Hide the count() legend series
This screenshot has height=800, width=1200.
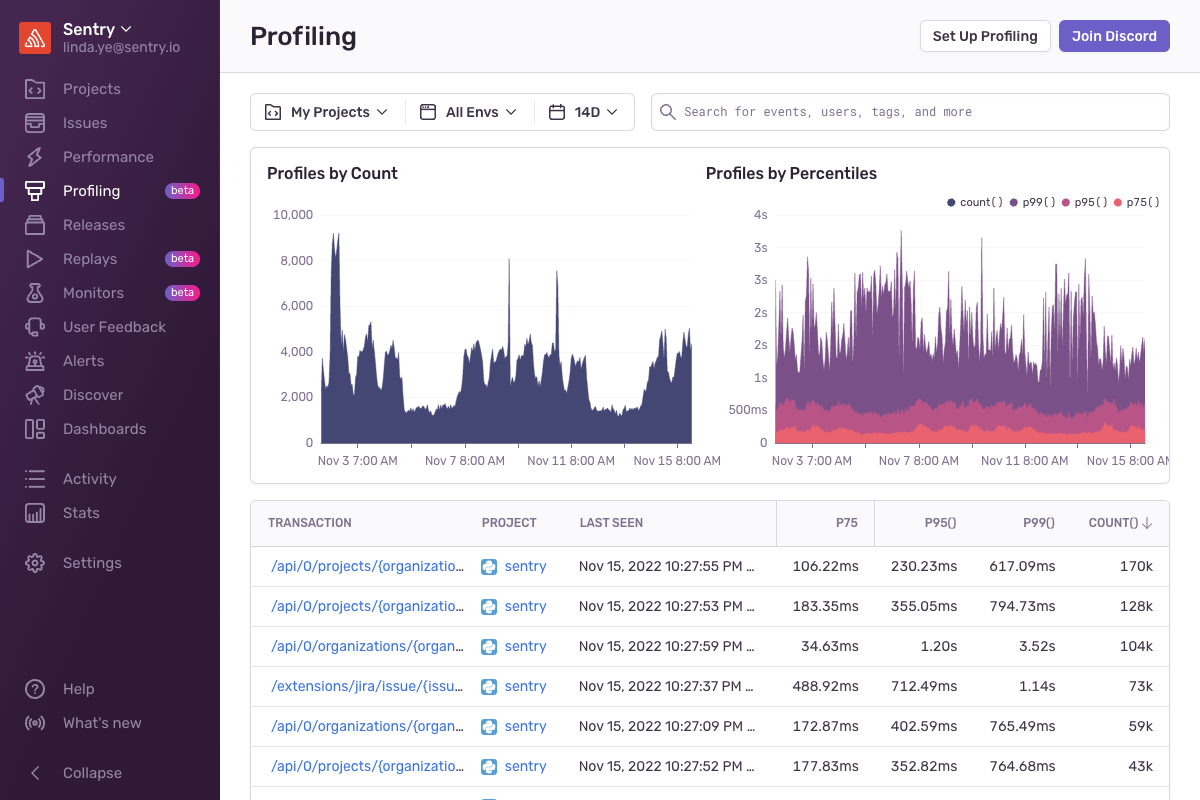(975, 202)
